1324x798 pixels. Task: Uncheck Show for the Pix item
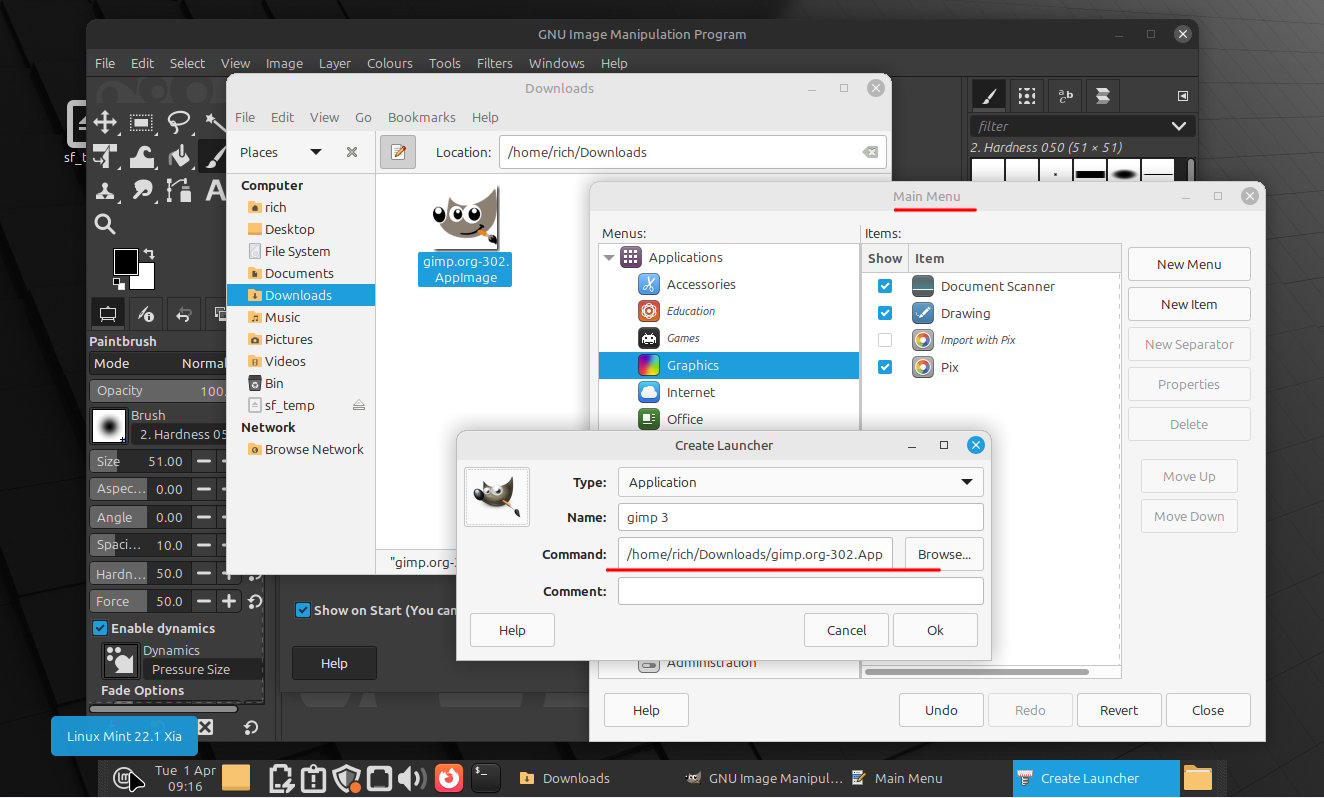[885, 367]
